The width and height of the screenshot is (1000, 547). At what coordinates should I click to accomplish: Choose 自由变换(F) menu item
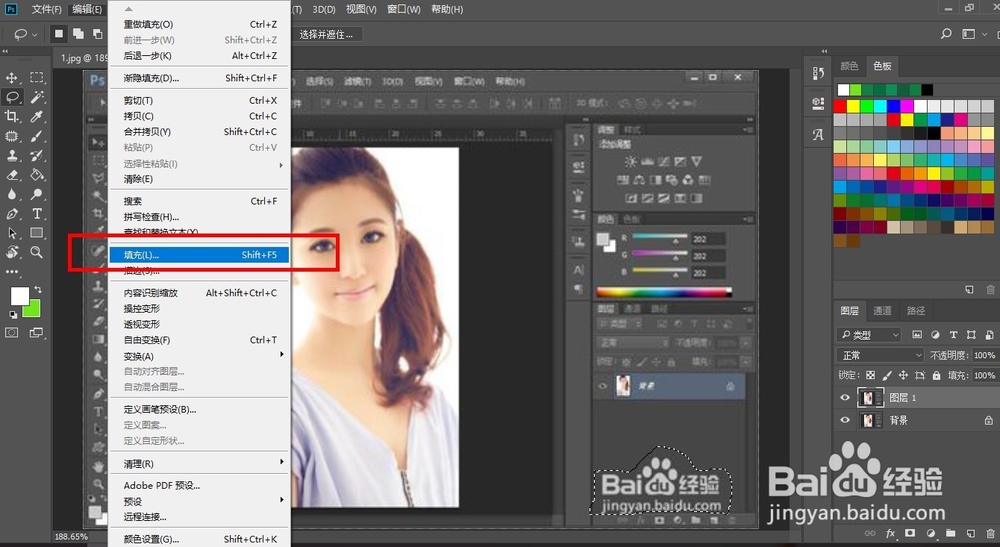200,340
